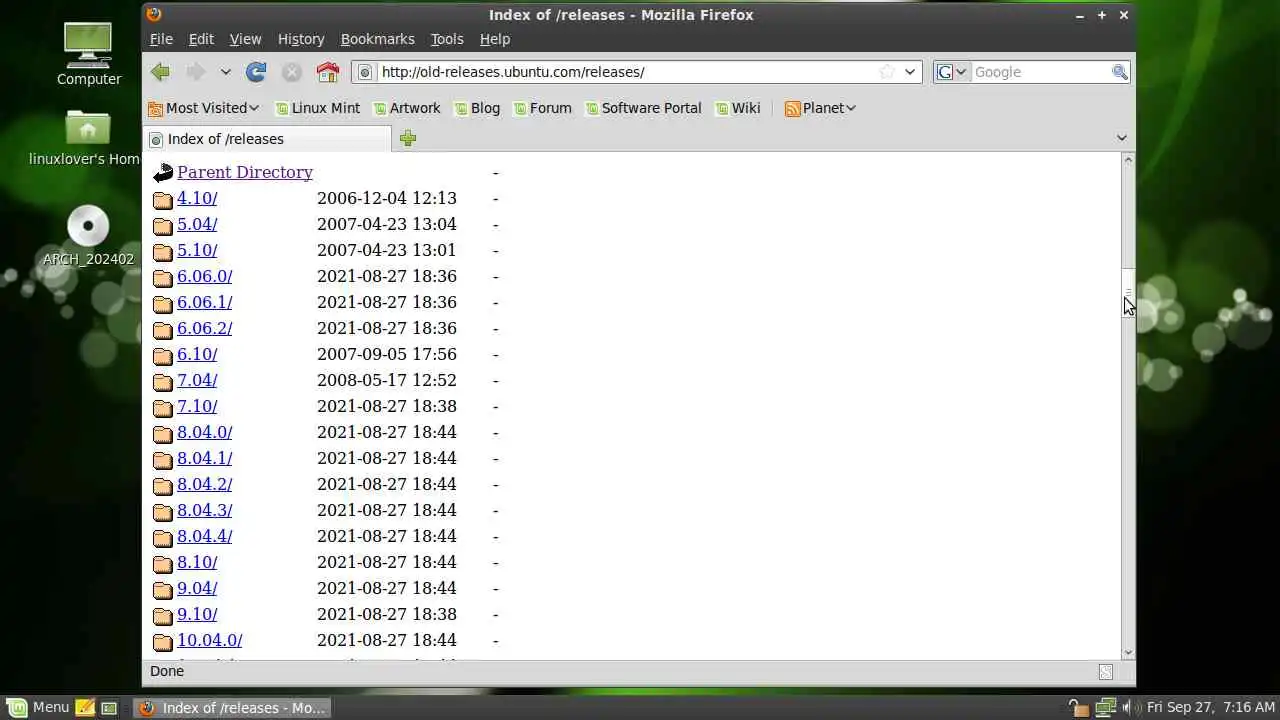
Task: Open the Bookmarks menu
Action: click(x=377, y=39)
